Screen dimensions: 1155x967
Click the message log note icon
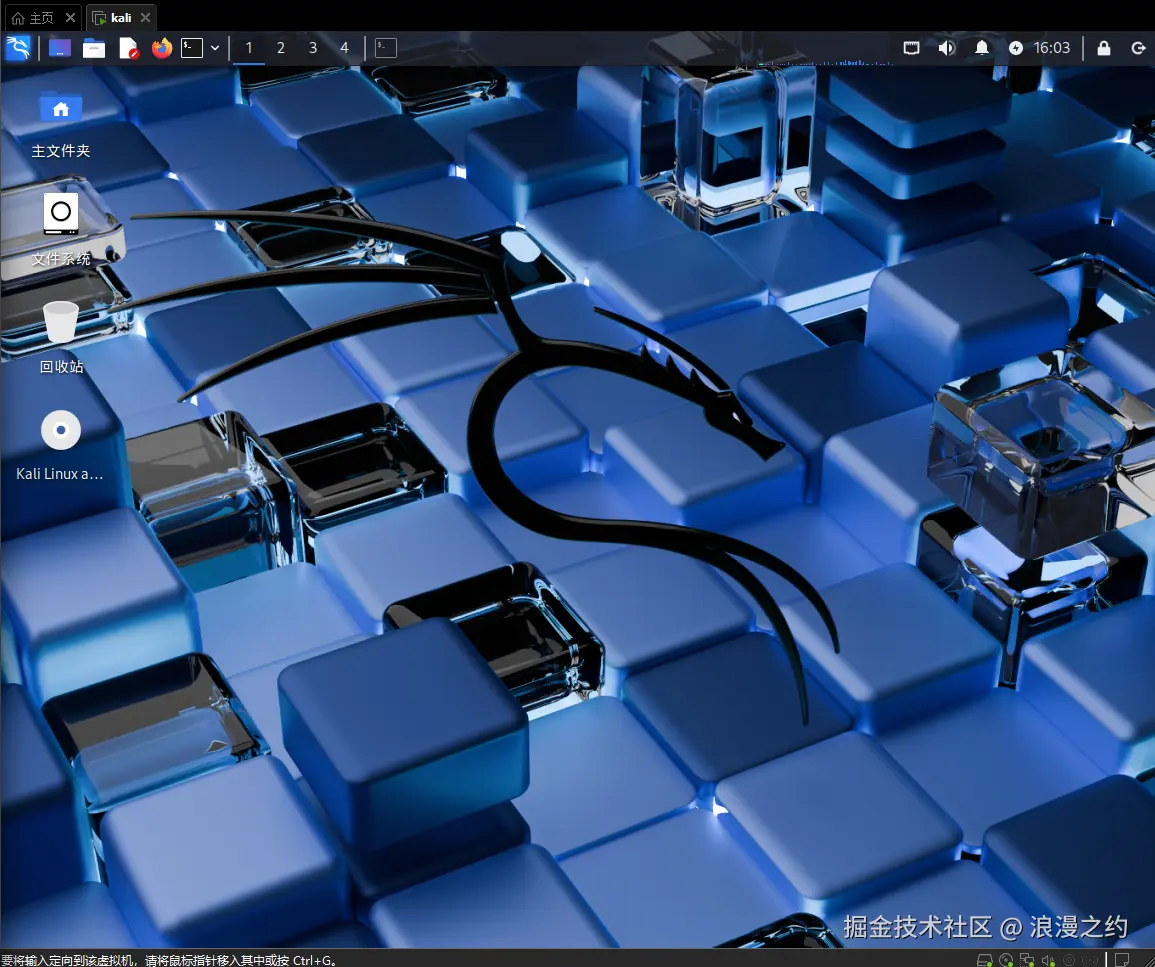coord(1122,960)
